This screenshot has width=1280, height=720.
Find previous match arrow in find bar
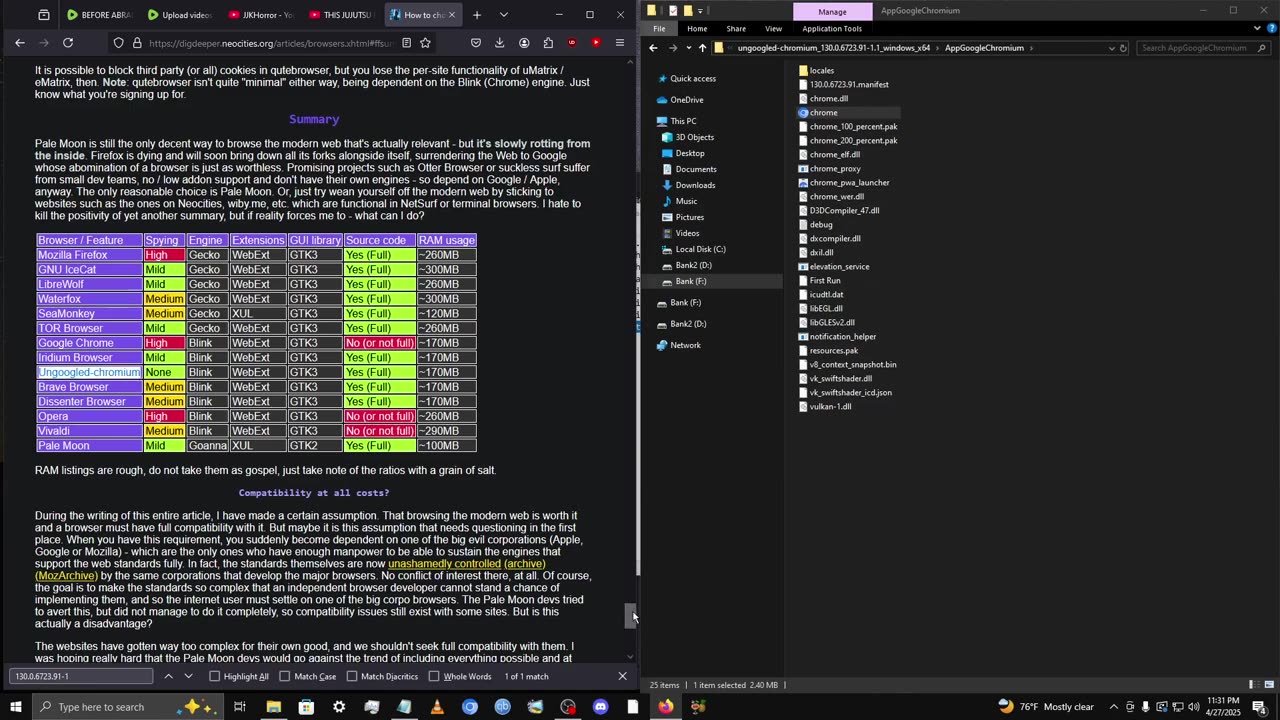168,676
